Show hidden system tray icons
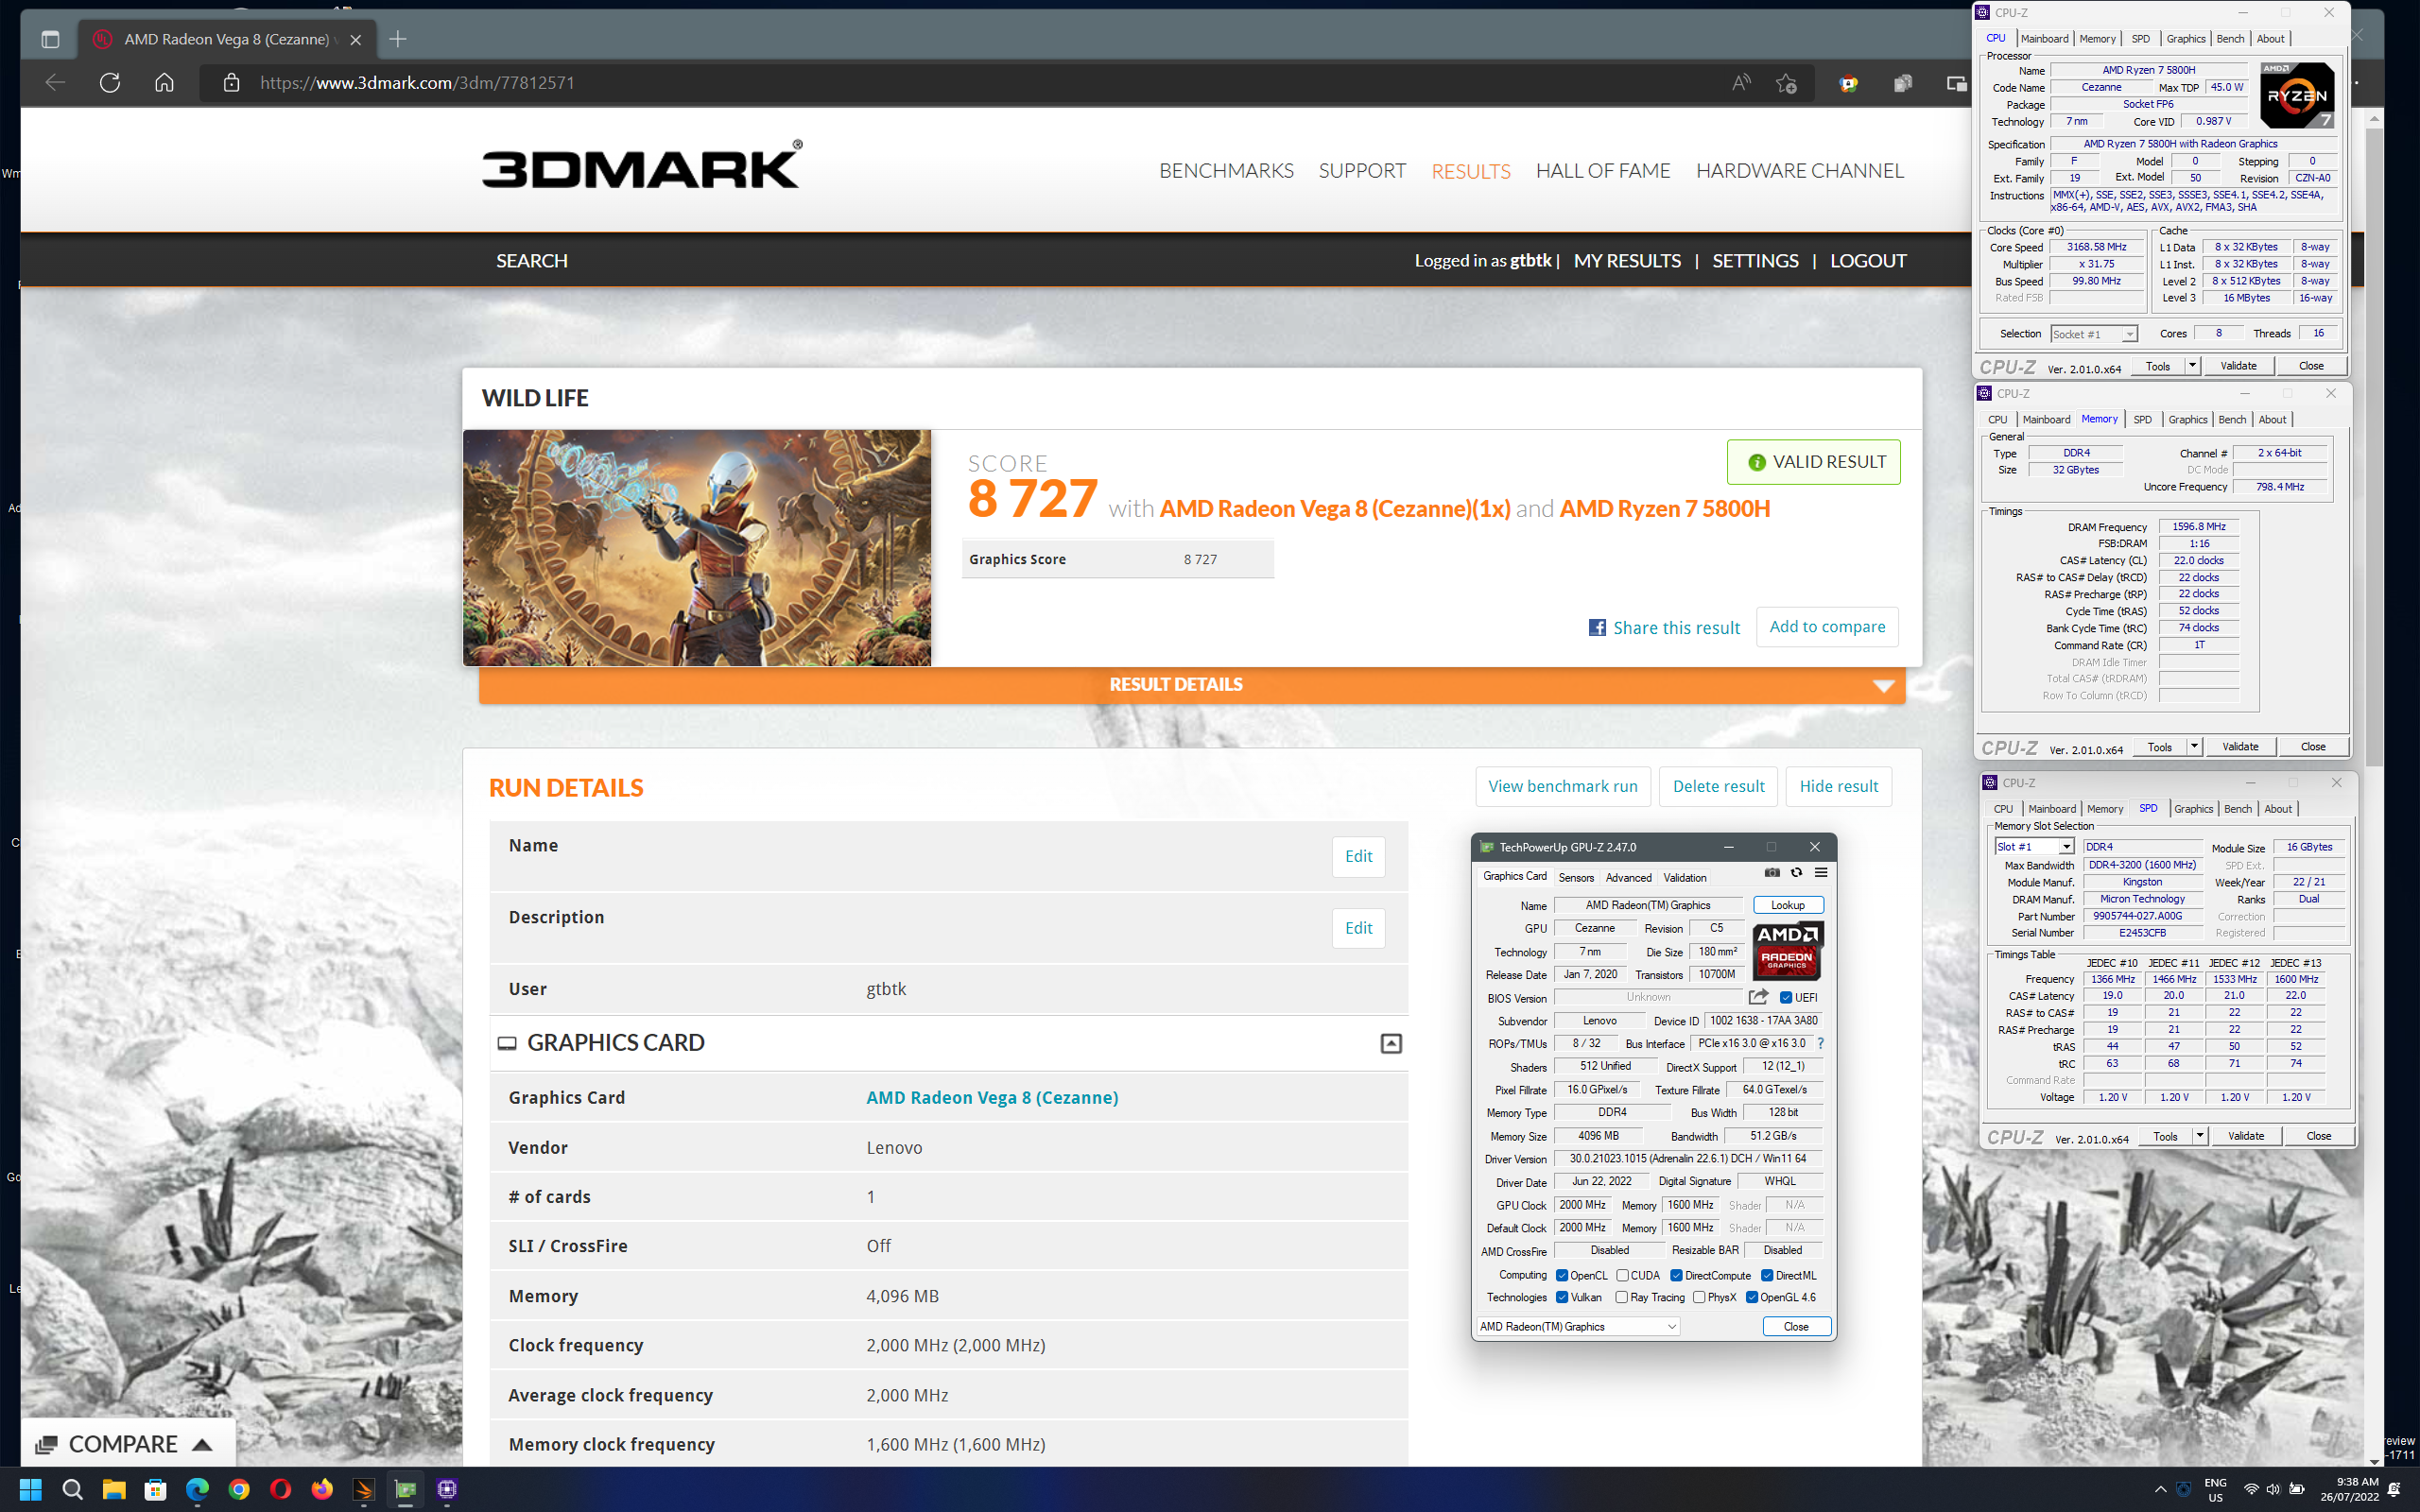Screen dimensions: 2420x1512 (x=2160, y=1489)
